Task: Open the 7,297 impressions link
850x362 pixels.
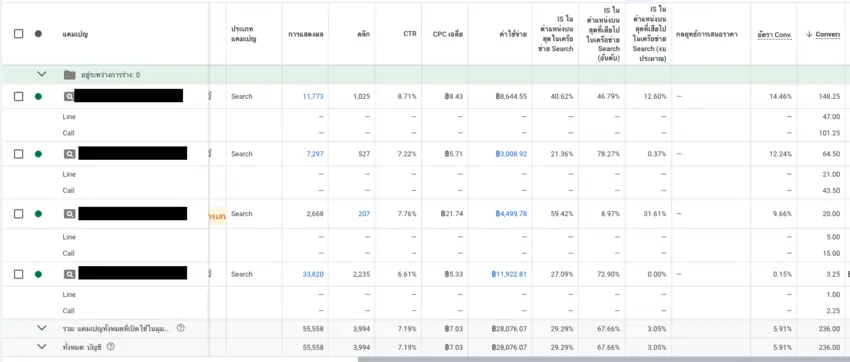Action: pyautogui.click(x=314, y=154)
